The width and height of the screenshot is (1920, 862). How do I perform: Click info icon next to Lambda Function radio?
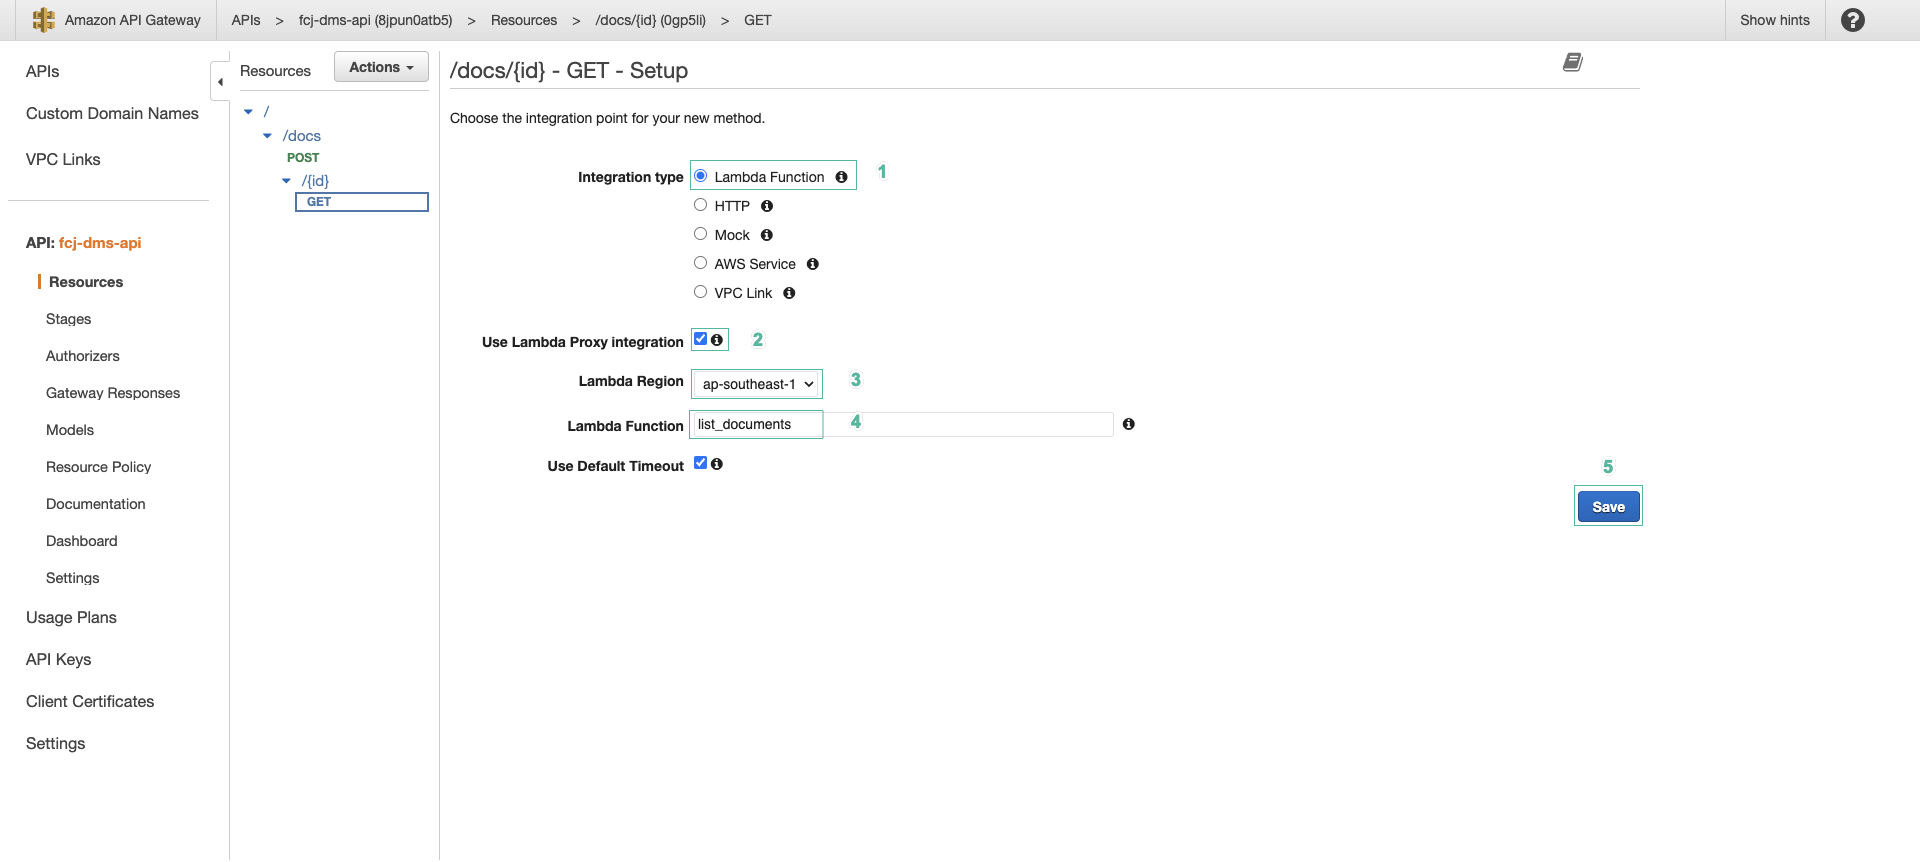point(841,177)
